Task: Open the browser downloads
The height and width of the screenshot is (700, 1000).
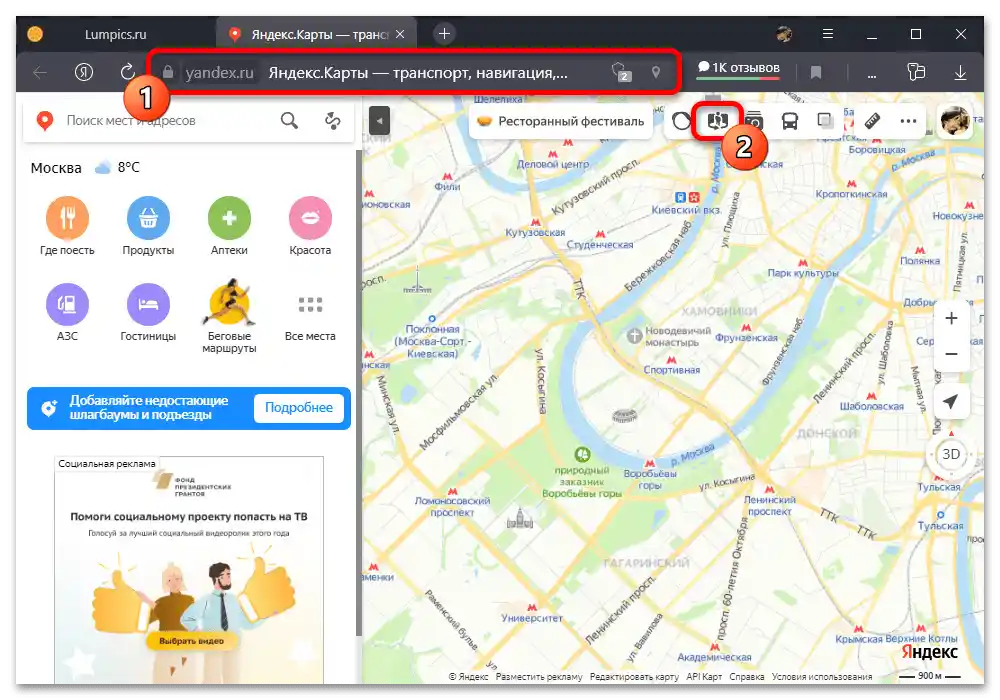Action: (x=960, y=73)
